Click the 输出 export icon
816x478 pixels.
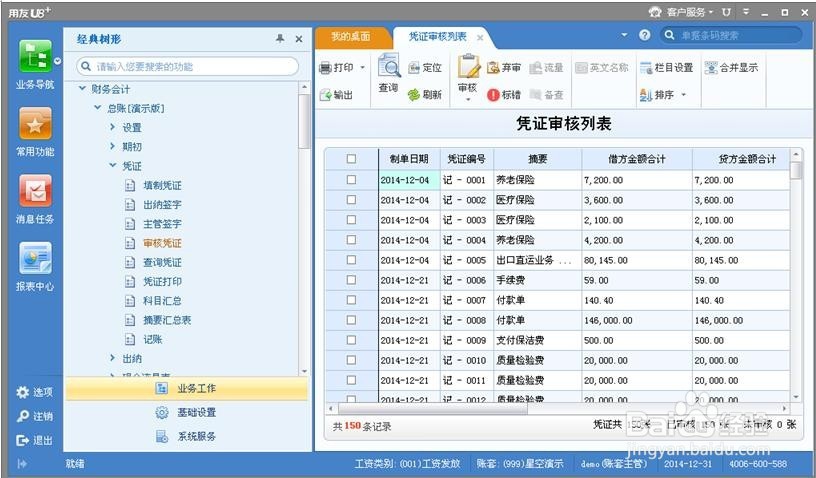[x=326, y=95]
